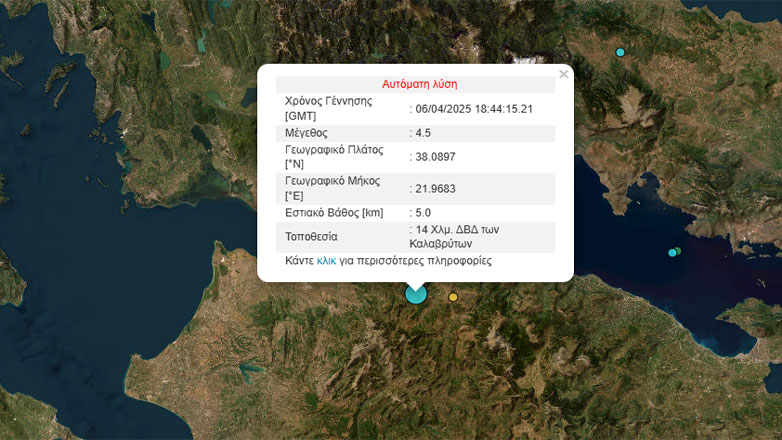Click the 'Γεωγραφικό Μήκος [°E]' label
Viewport: 782px width, 440px height.
[333, 189]
